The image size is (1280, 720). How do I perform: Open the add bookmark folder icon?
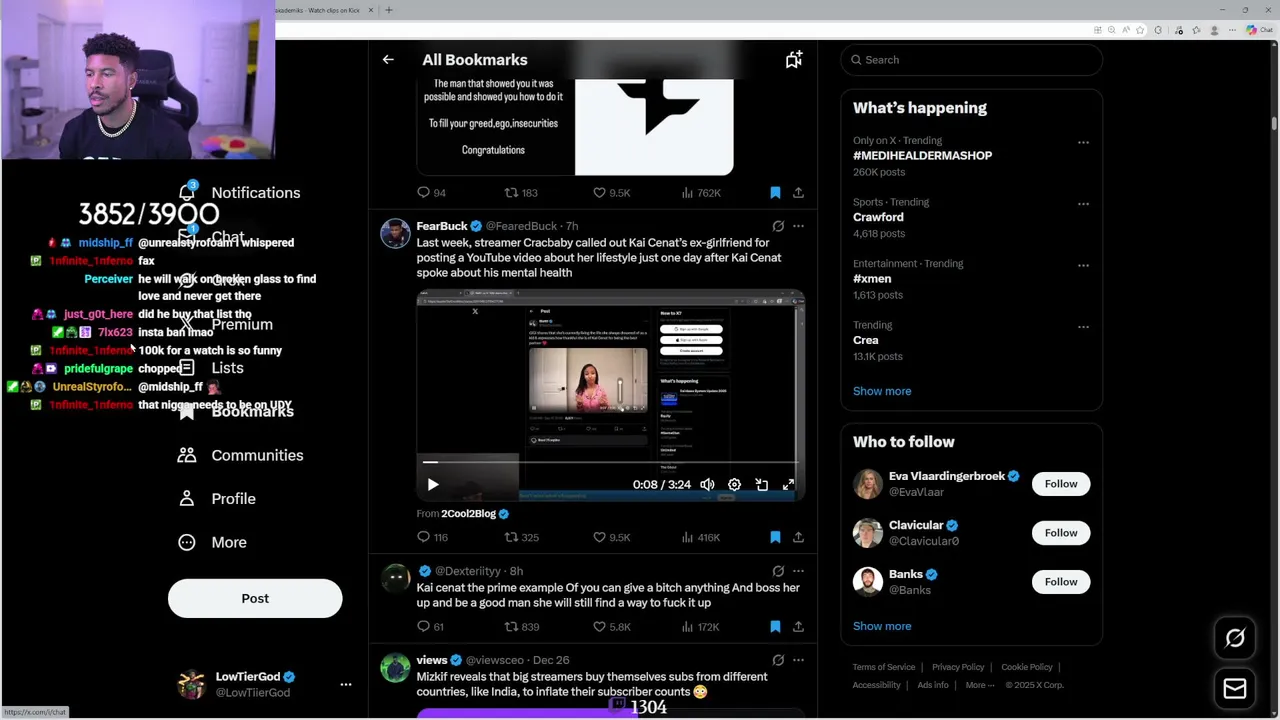coord(793,60)
